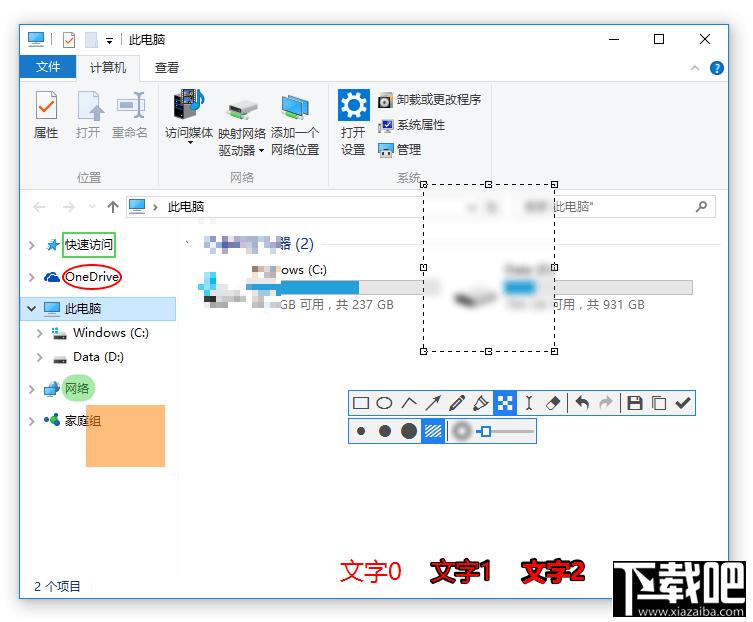Select the mosaic blur tool
This screenshot has height=622, width=753.
pyautogui.click(x=505, y=403)
